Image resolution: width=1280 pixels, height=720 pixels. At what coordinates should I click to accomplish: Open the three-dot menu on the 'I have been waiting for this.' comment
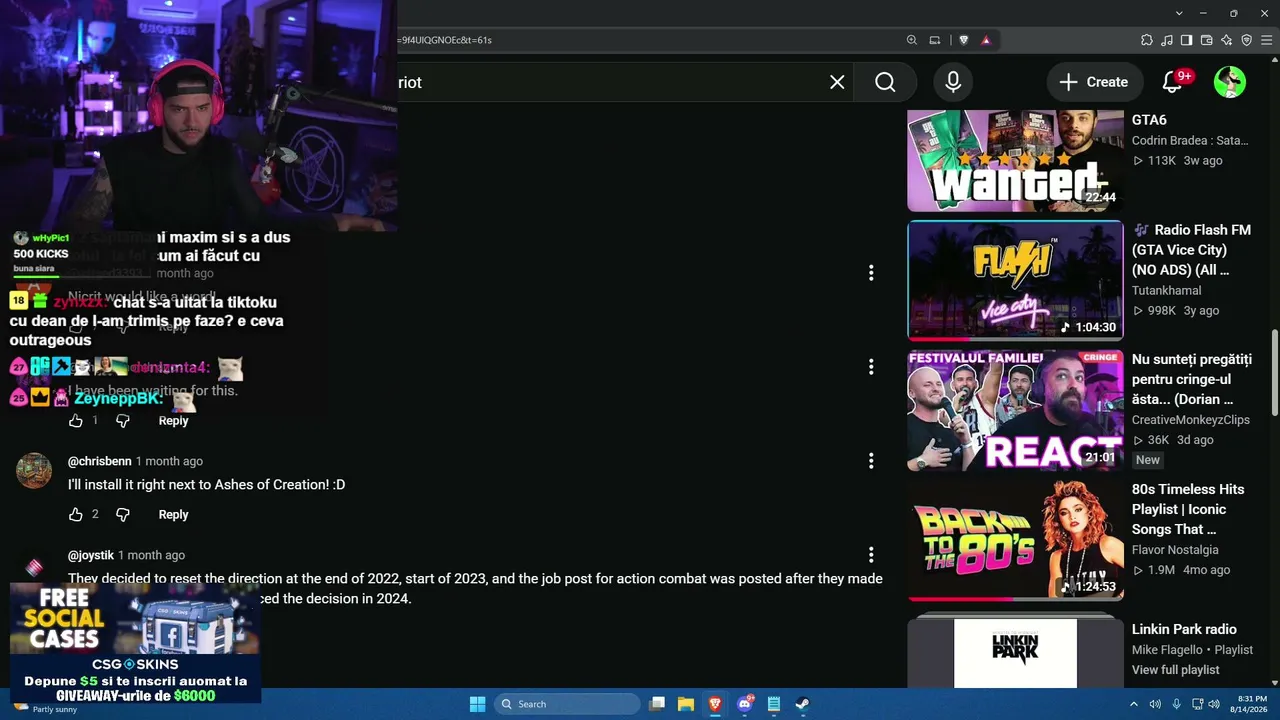point(871,367)
